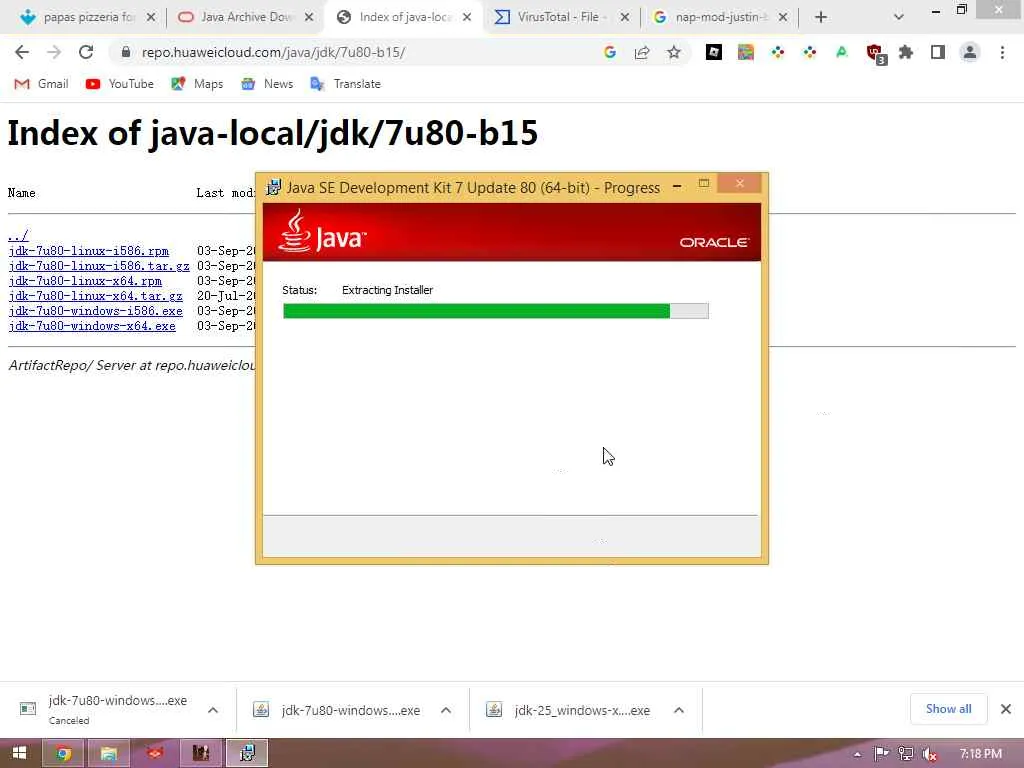
Task: View site information lock icon
Action: [126, 52]
